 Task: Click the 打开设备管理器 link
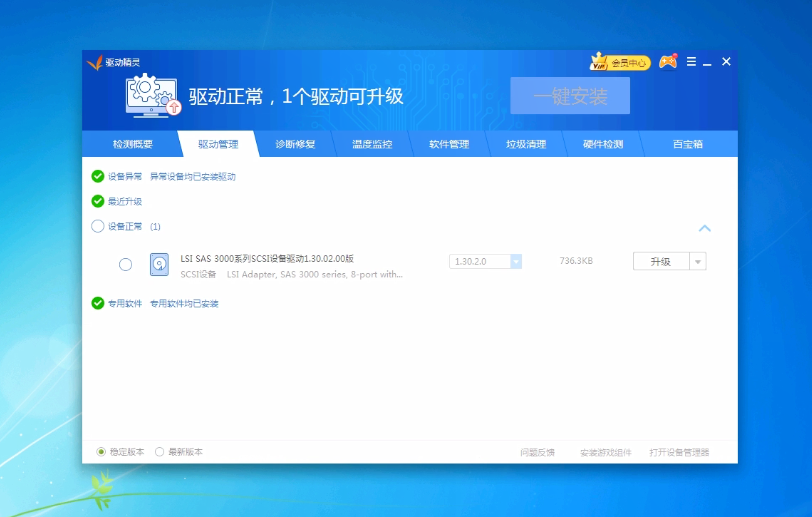click(x=679, y=452)
